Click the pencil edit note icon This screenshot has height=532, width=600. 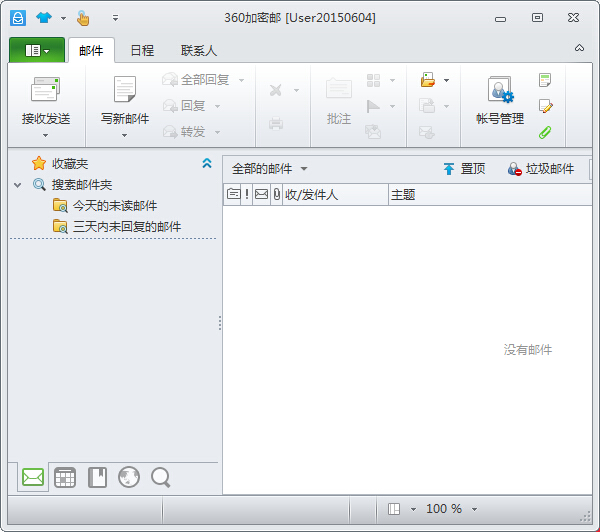point(545,106)
